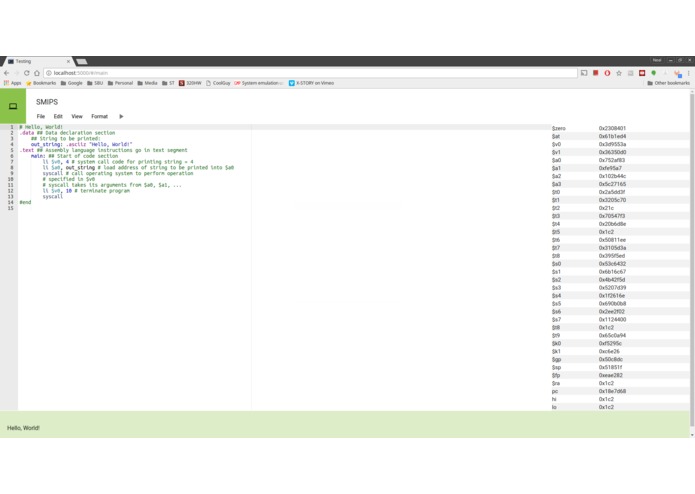Open the Media bookmark folder
Screen dimensions: 695x494
[x=147, y=83]
